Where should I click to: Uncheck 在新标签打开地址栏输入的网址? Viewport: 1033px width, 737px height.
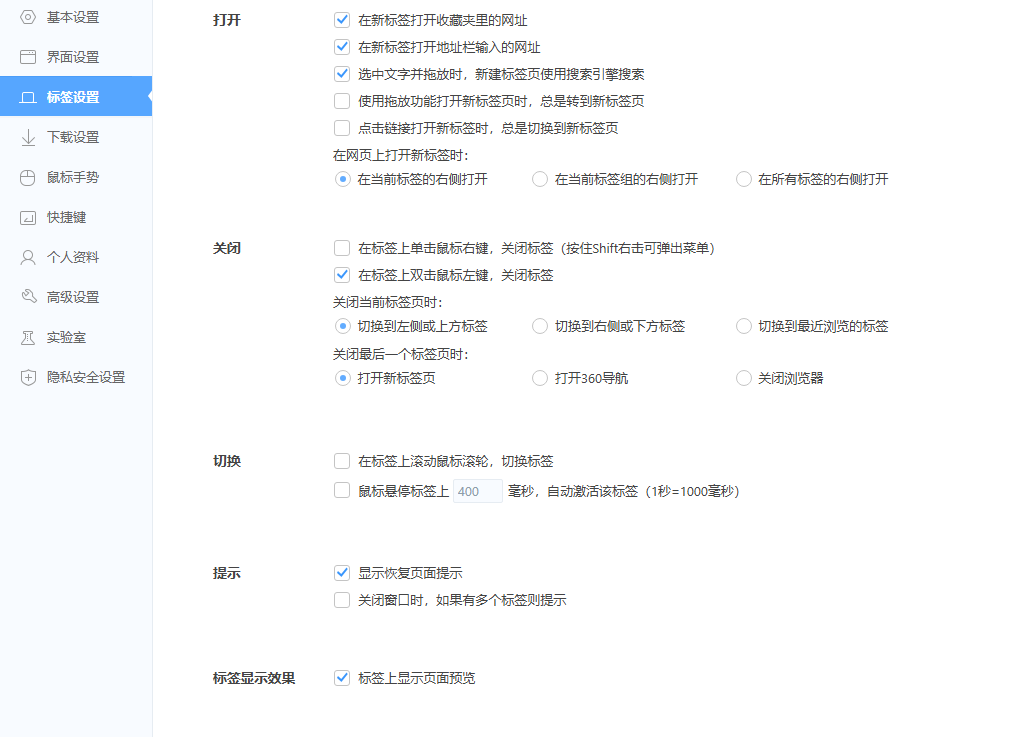pos(342,47)
